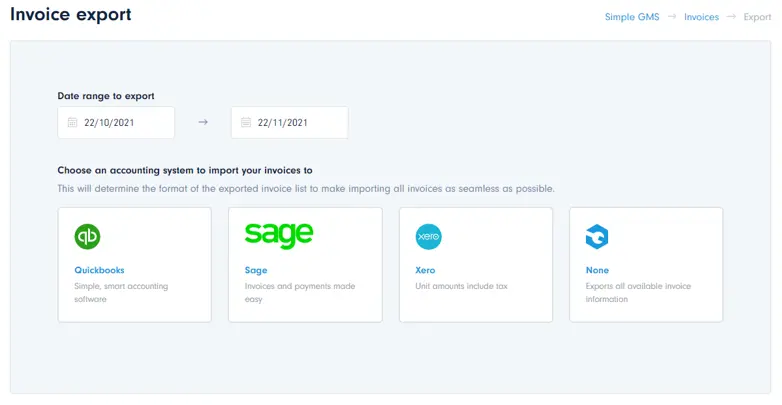Click the Export breadcrumb item
This screenshot has height=405, width=782.
757,17
